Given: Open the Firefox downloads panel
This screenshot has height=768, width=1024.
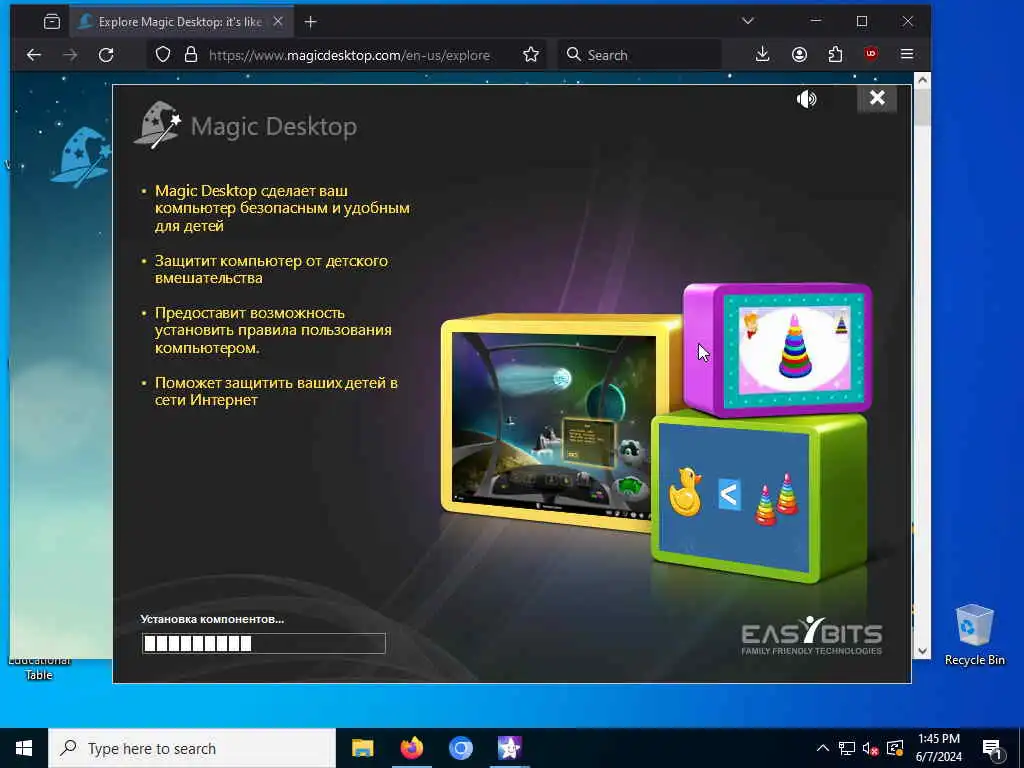Looking at the screenshot, I should [x=762, y=55].
